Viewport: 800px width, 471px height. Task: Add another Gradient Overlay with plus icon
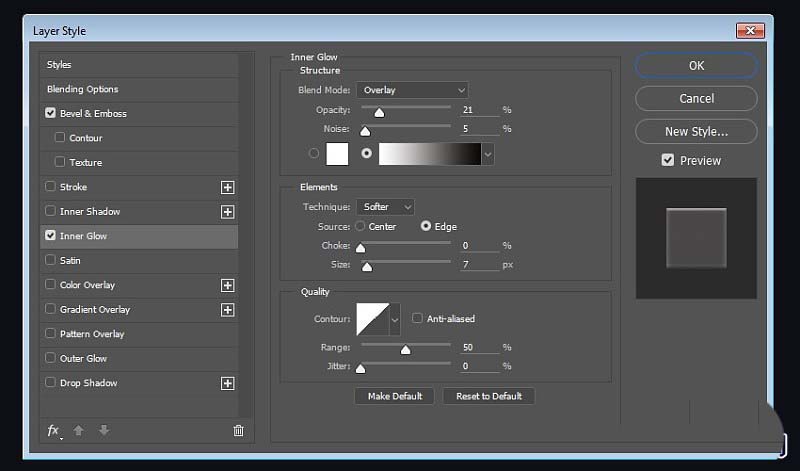(x=228, y=310)
